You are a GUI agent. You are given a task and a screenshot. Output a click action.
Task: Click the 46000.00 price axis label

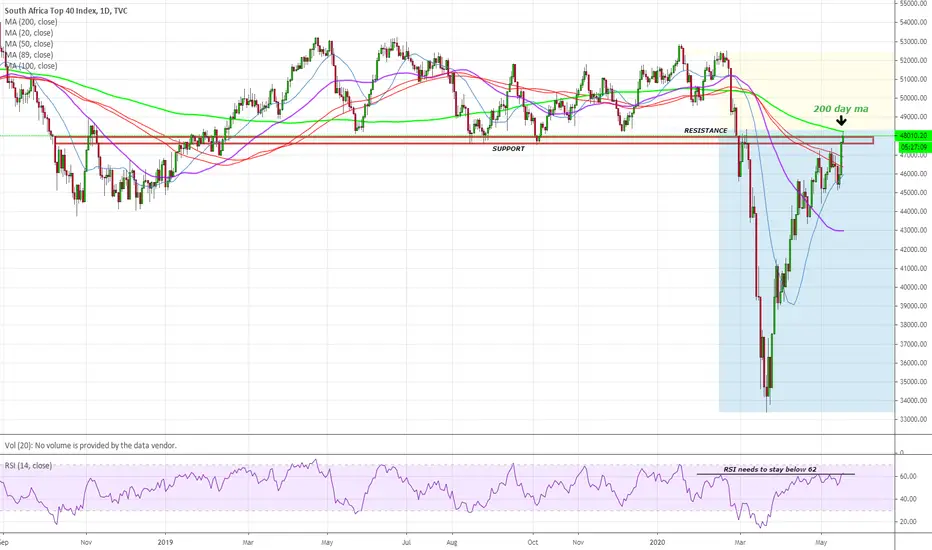[x=914, y=174]
